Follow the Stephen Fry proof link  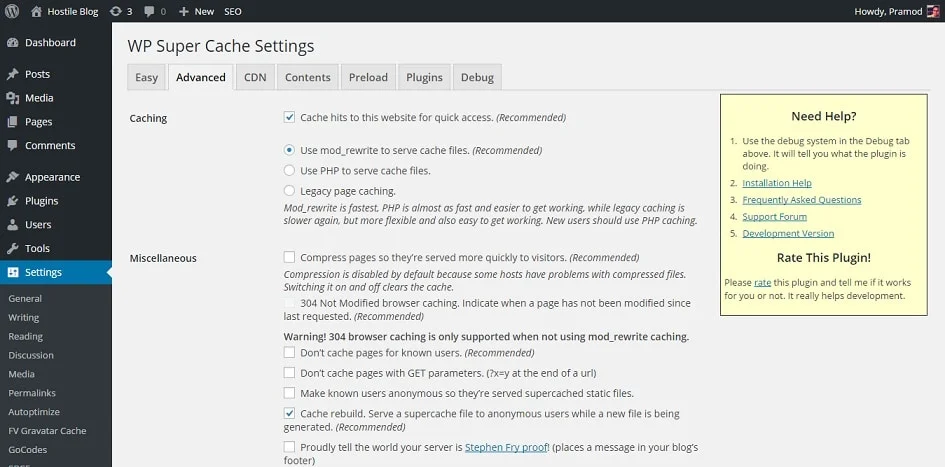point(507,448)
